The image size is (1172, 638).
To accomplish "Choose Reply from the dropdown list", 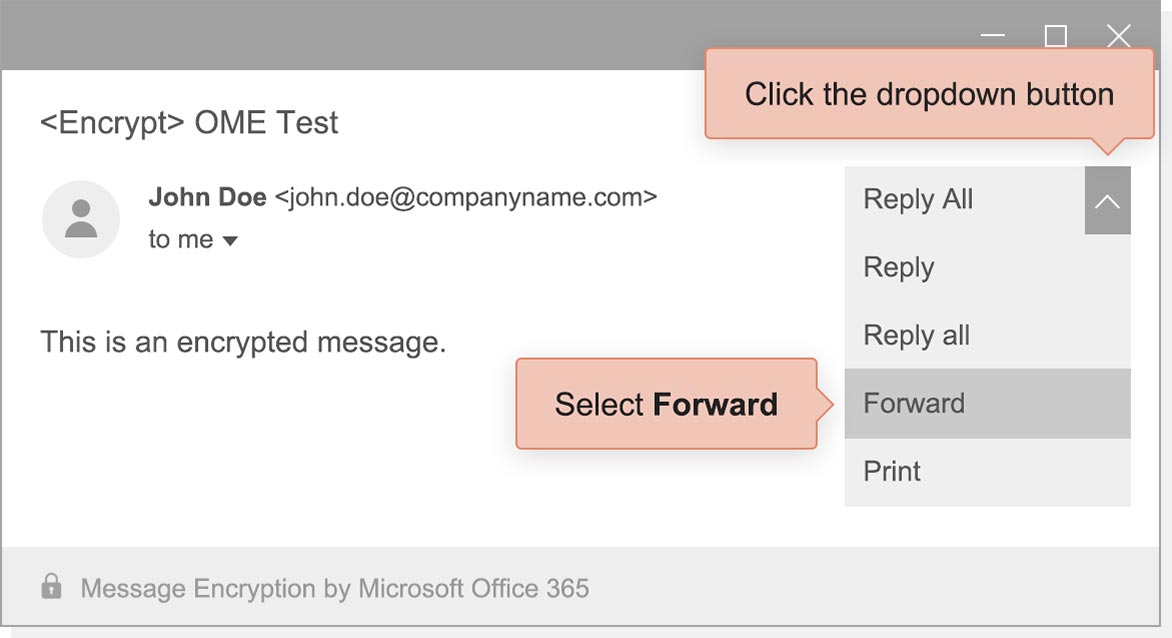I will tap(898, 268).
